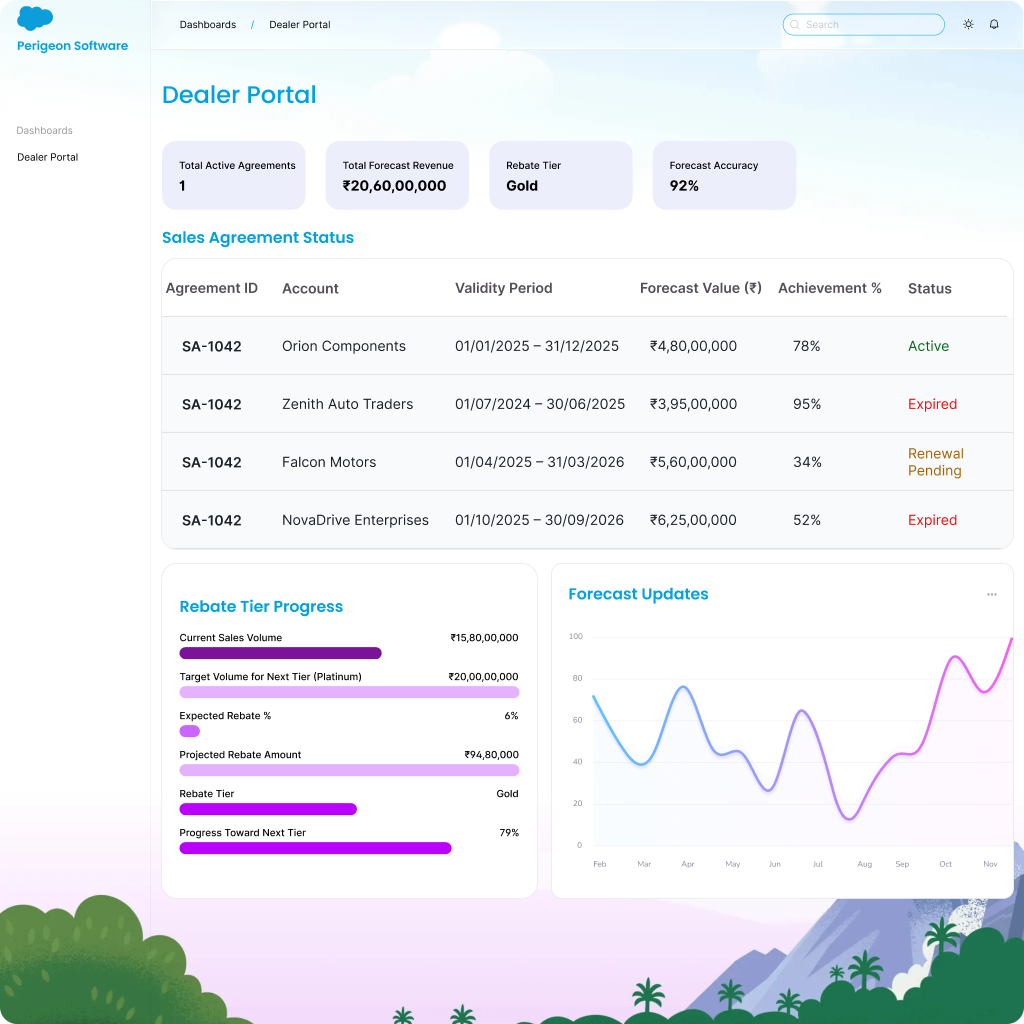The image size is (1024, 1024).
Task: Open the notifications bell icon
Action: pos(994,24)
